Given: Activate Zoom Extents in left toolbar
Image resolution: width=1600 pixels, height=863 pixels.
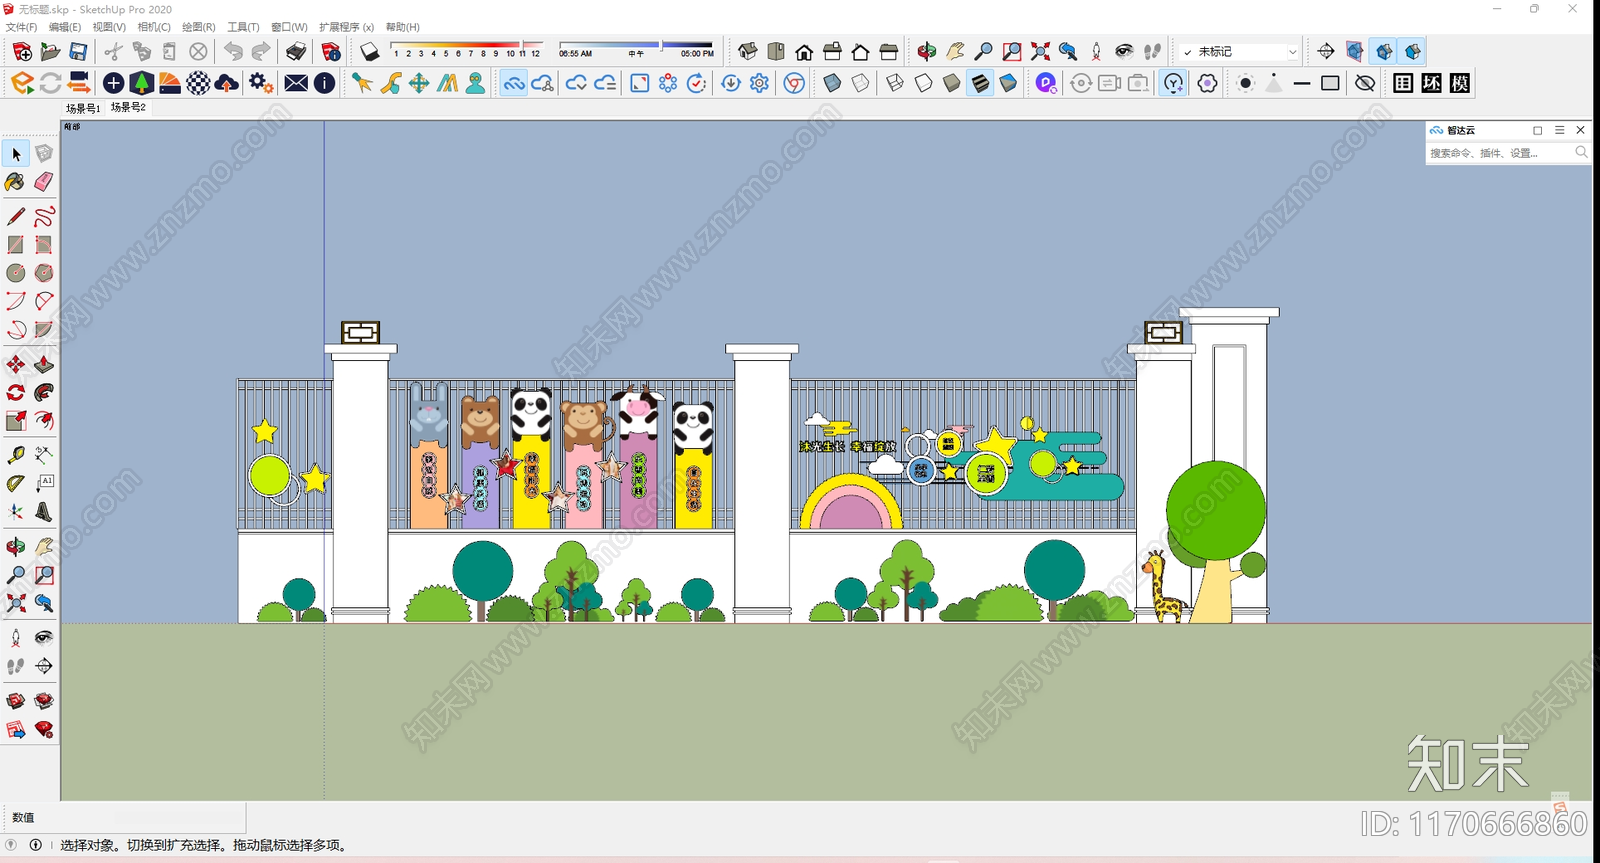Looking at the screenshot, I should [16, 603].
